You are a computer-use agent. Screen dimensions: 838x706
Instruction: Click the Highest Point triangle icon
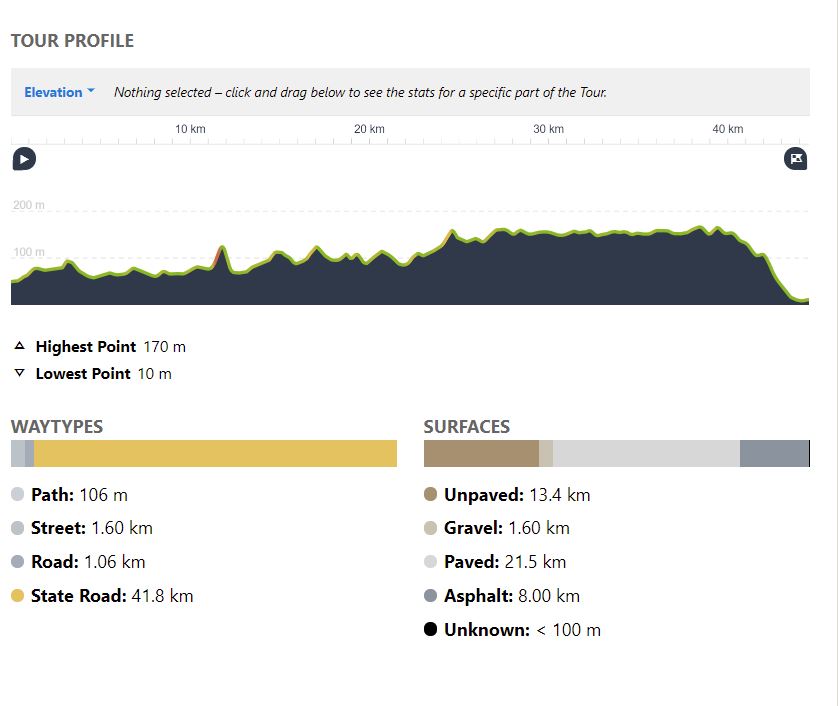tap(19, 347)
